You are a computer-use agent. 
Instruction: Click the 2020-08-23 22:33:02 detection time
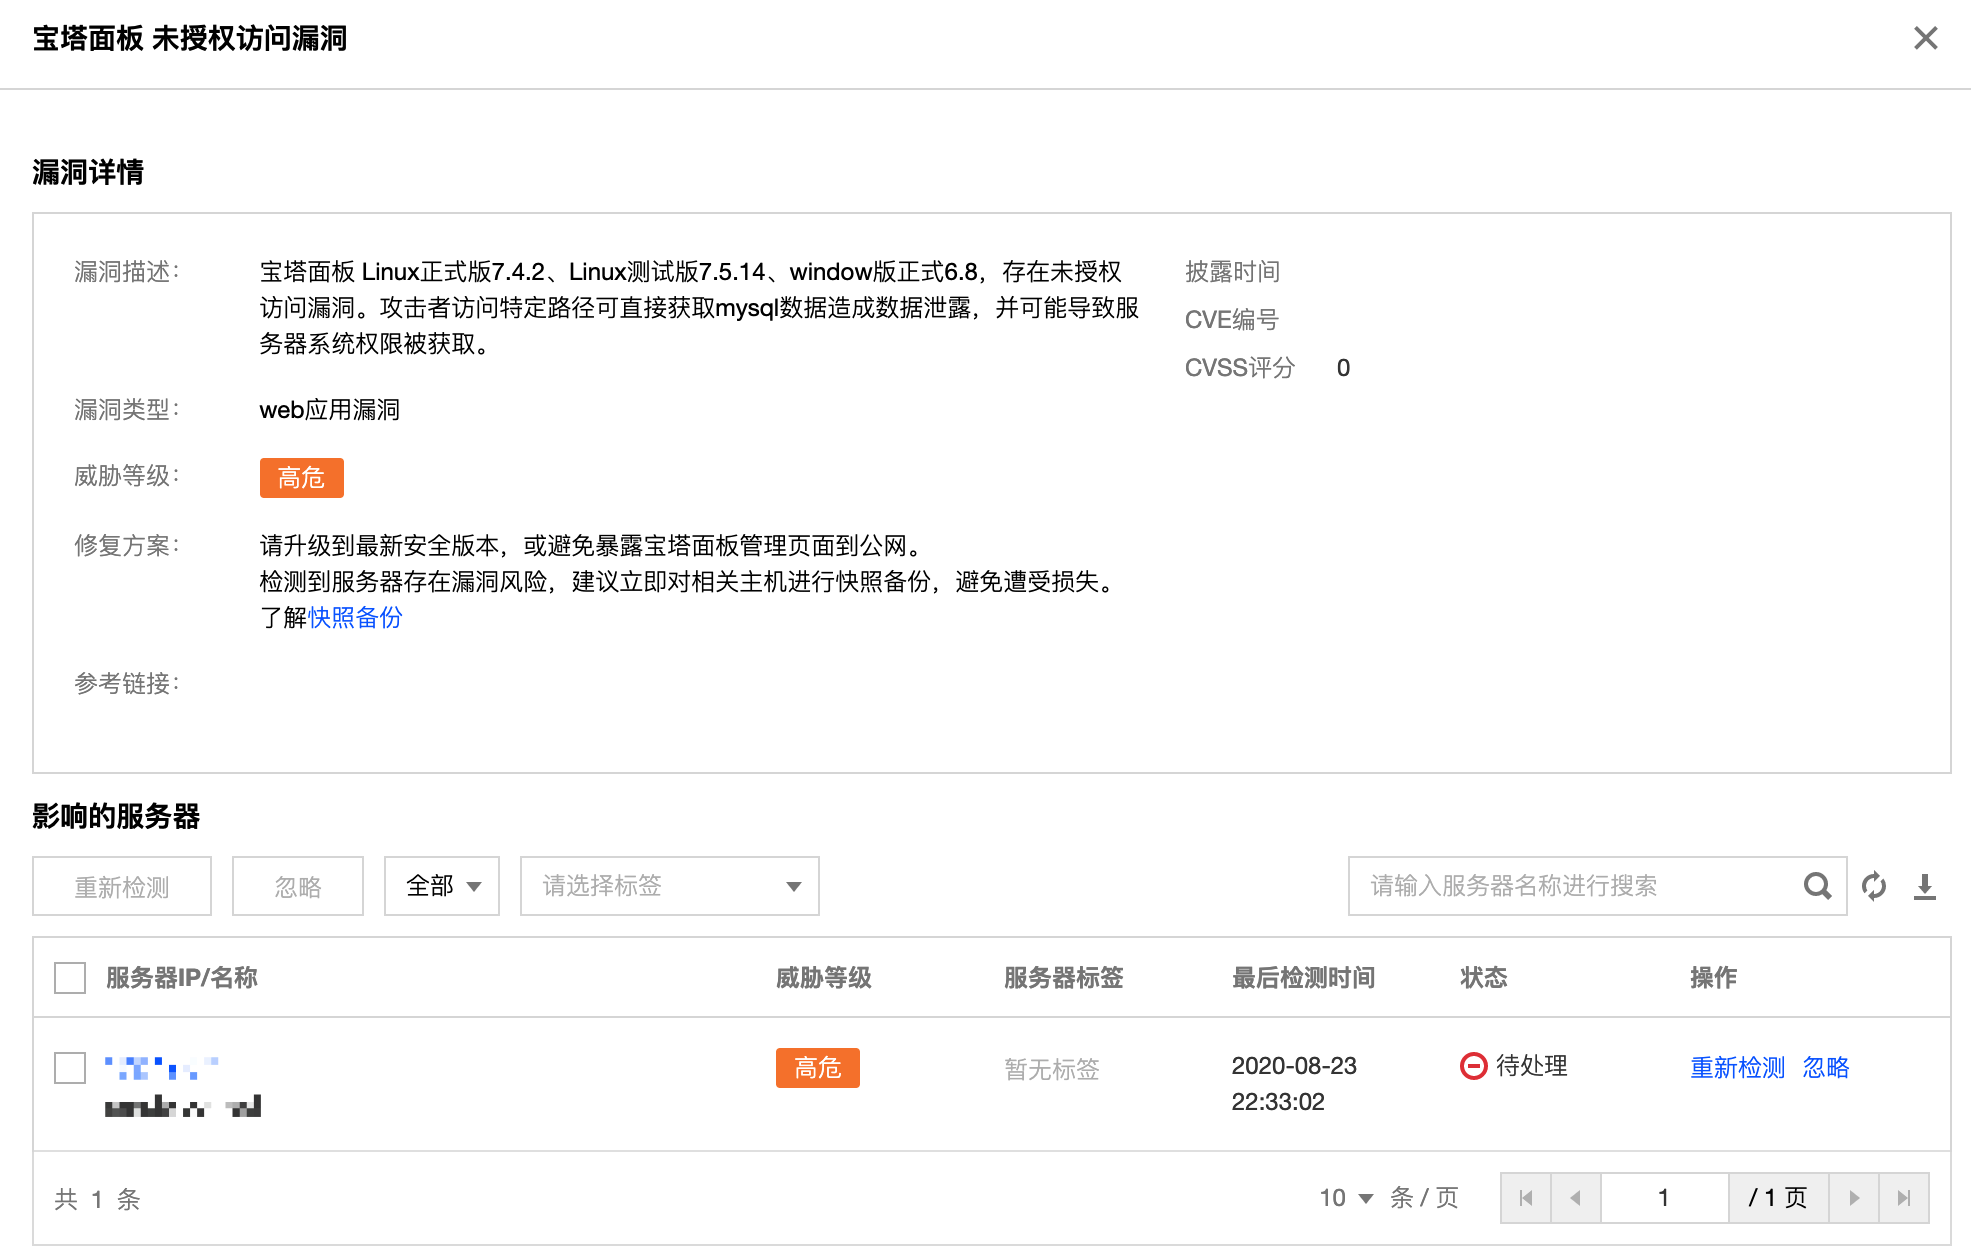click(1294, 1084)
